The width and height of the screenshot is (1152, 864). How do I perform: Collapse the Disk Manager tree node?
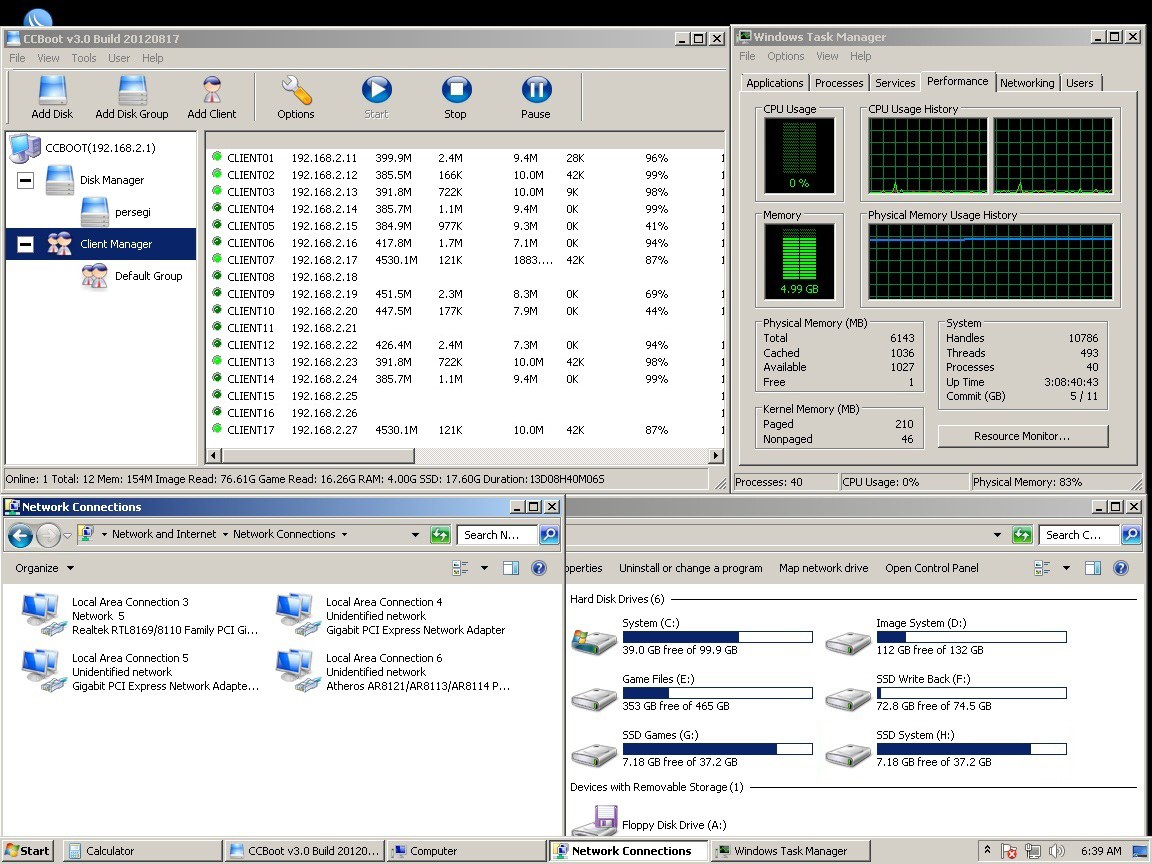click(x=25, y=180)
